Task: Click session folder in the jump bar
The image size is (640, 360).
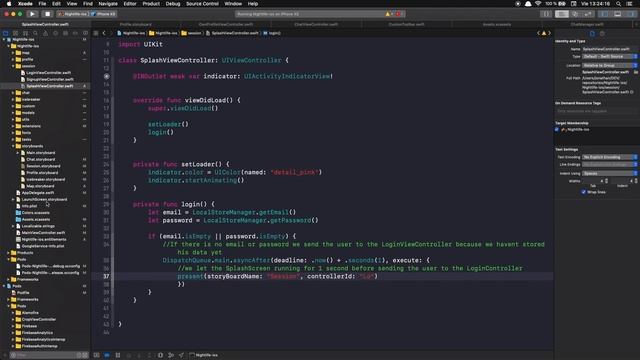Action: [x=191, y=33]
